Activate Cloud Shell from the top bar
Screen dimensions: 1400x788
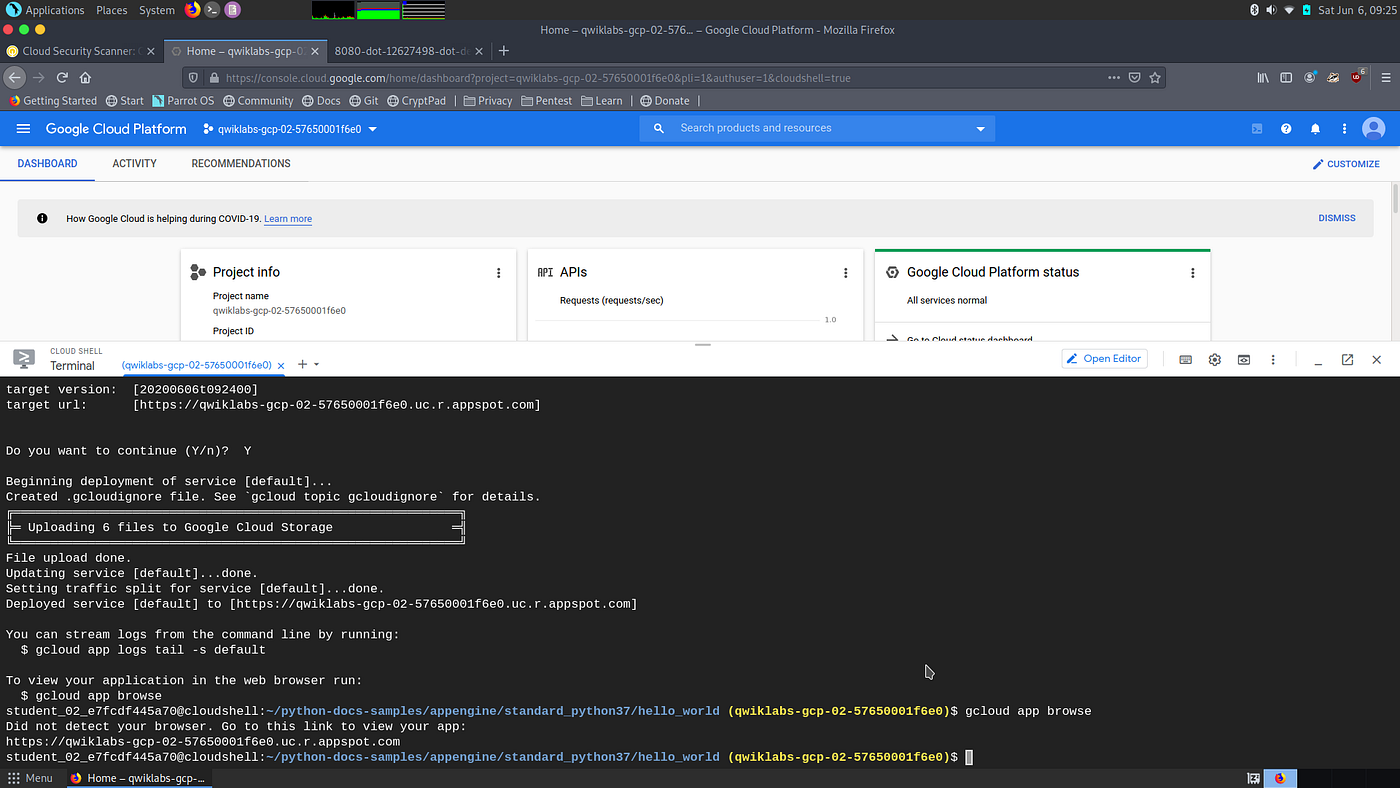[x=1256, y=128]
